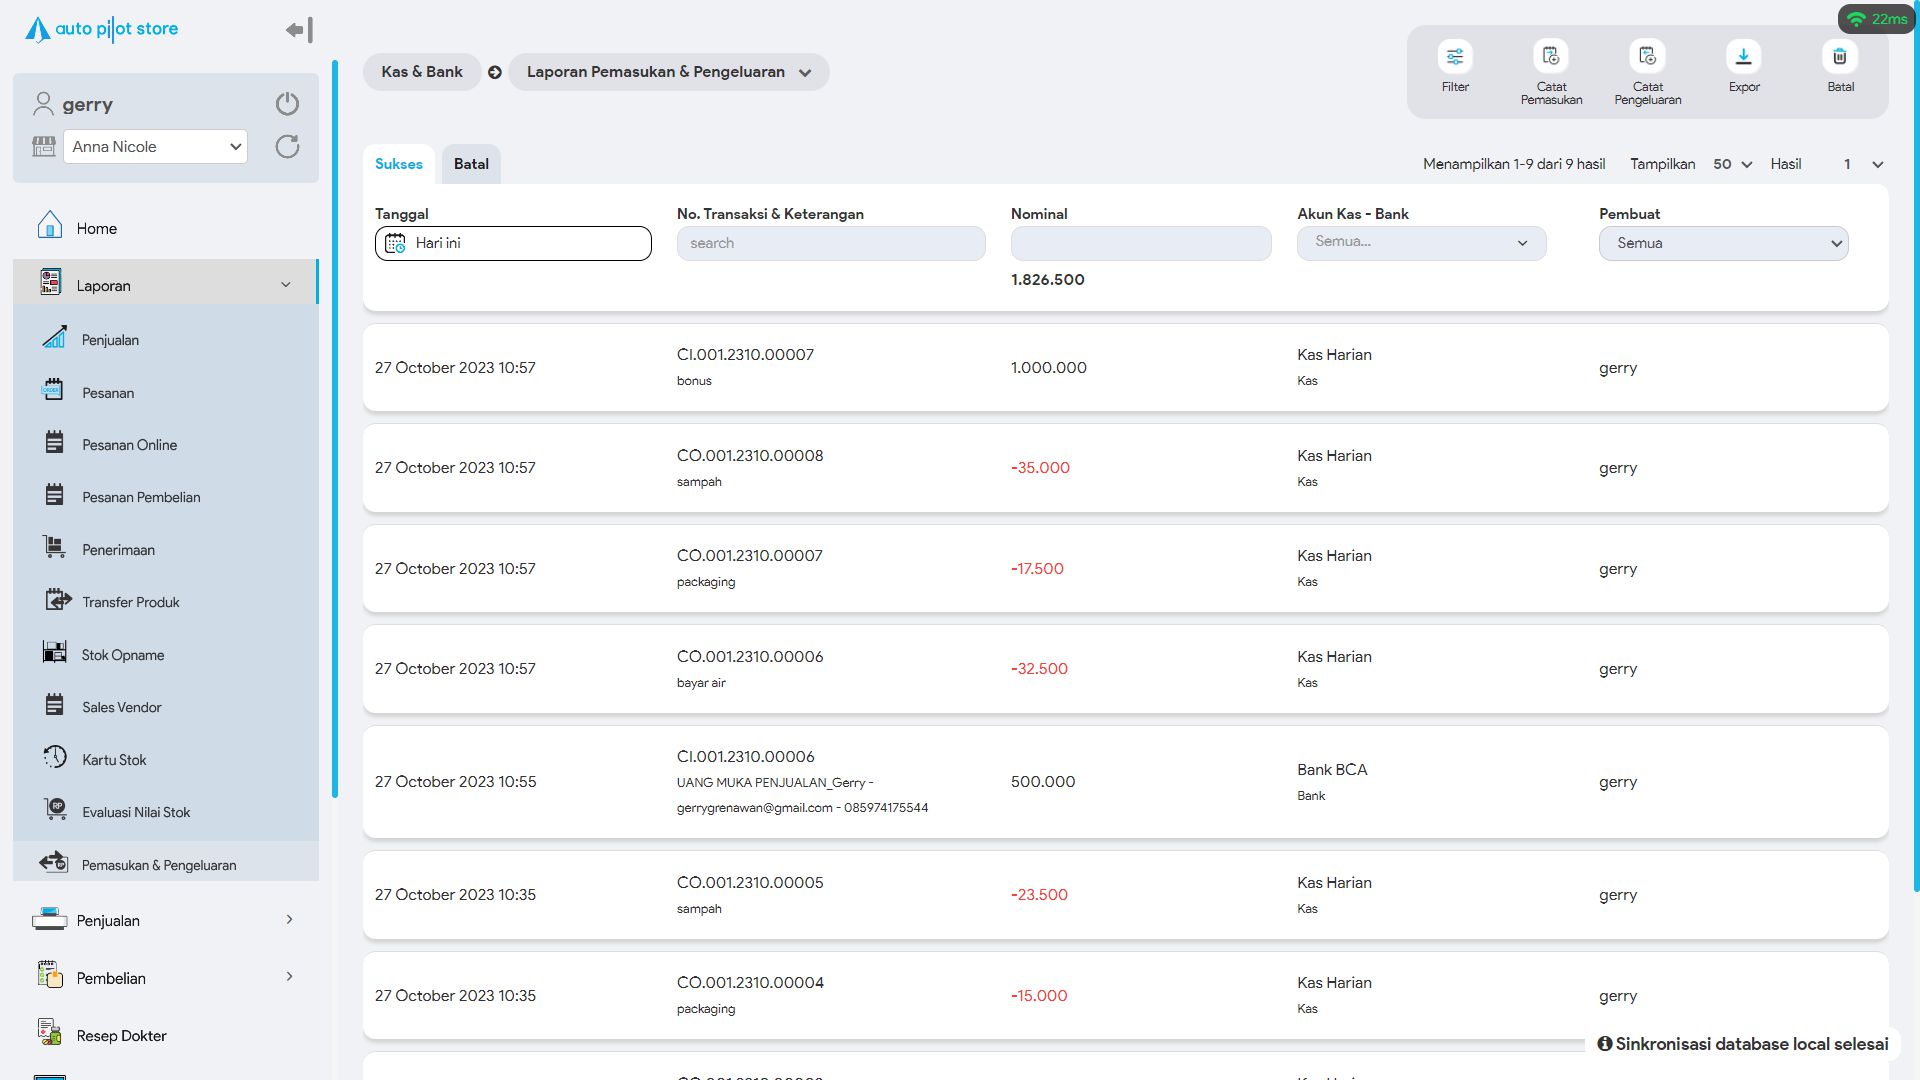1920x1080 pixels.
Task: Select the Sukses tab
Action: 398,164
